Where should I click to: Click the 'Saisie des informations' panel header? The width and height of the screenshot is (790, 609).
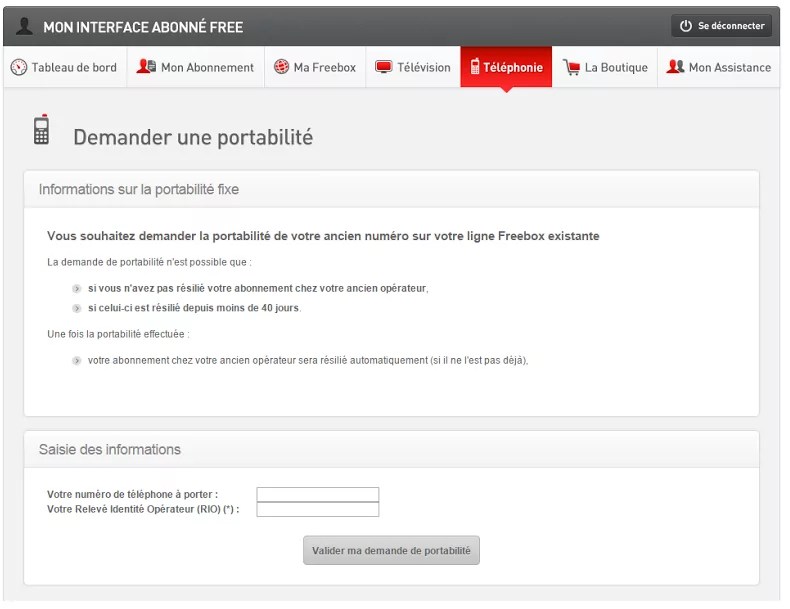point(391,449)
